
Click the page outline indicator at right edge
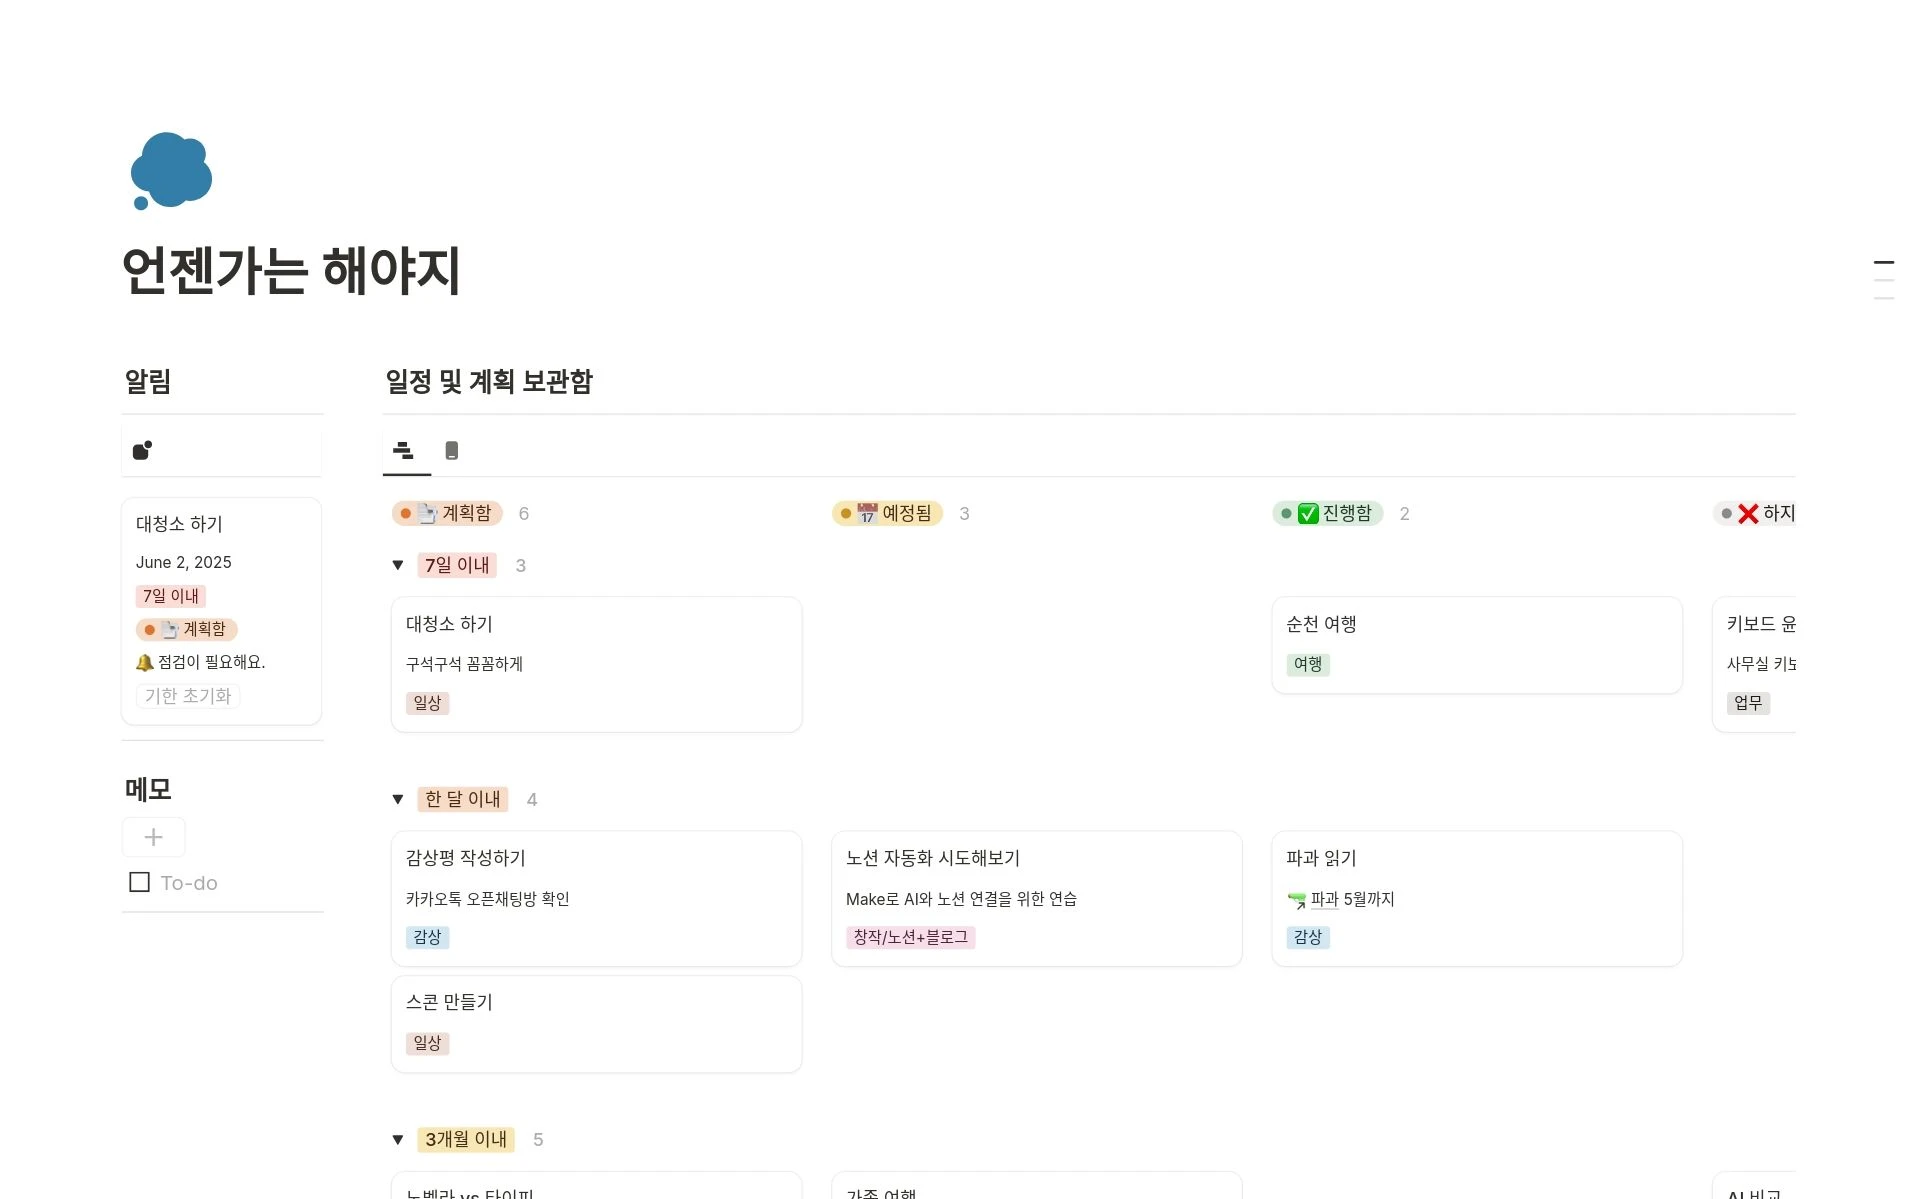click(1884, 280)
